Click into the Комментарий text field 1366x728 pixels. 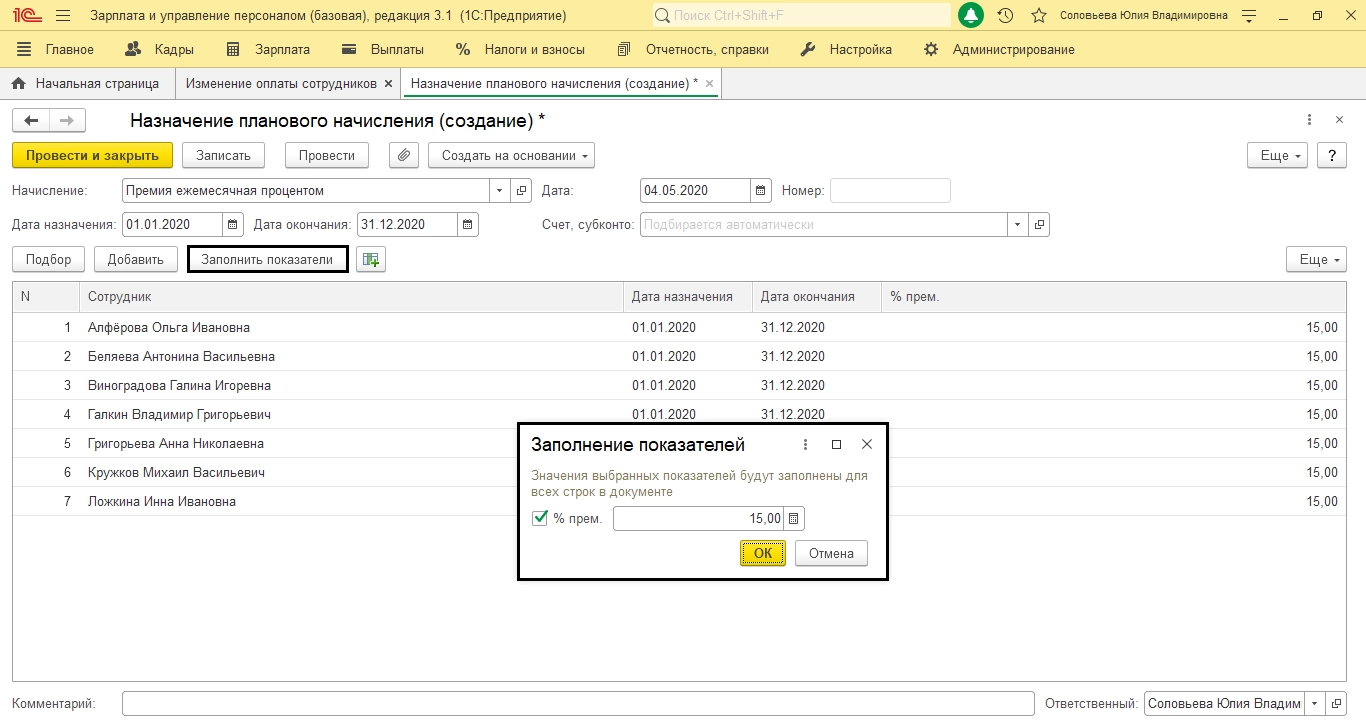point(577,704)
